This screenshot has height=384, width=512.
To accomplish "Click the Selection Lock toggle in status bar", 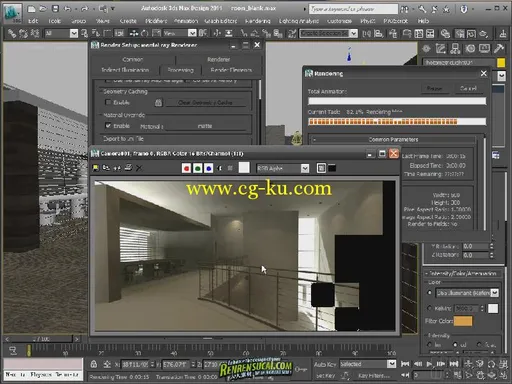I will pyautogui.click(x=94, y=364).
